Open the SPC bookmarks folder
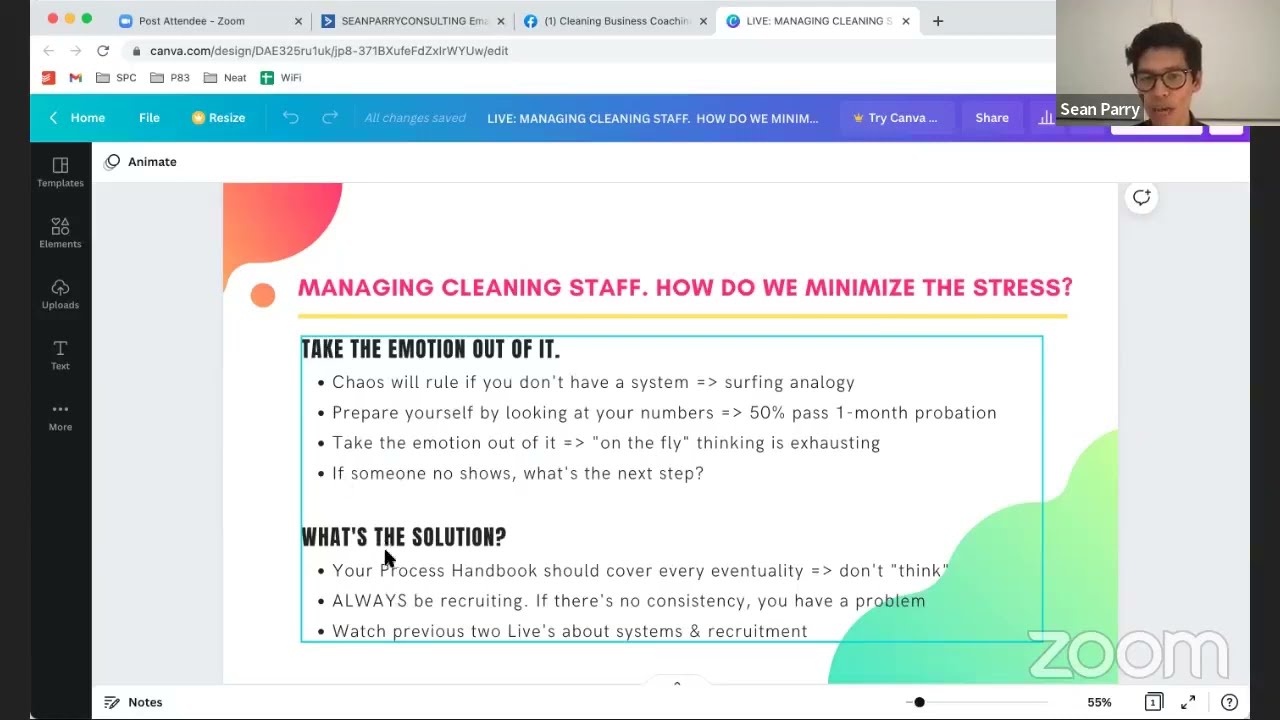Viewport: 1280px width, 720px height. (x=116, y=77)
